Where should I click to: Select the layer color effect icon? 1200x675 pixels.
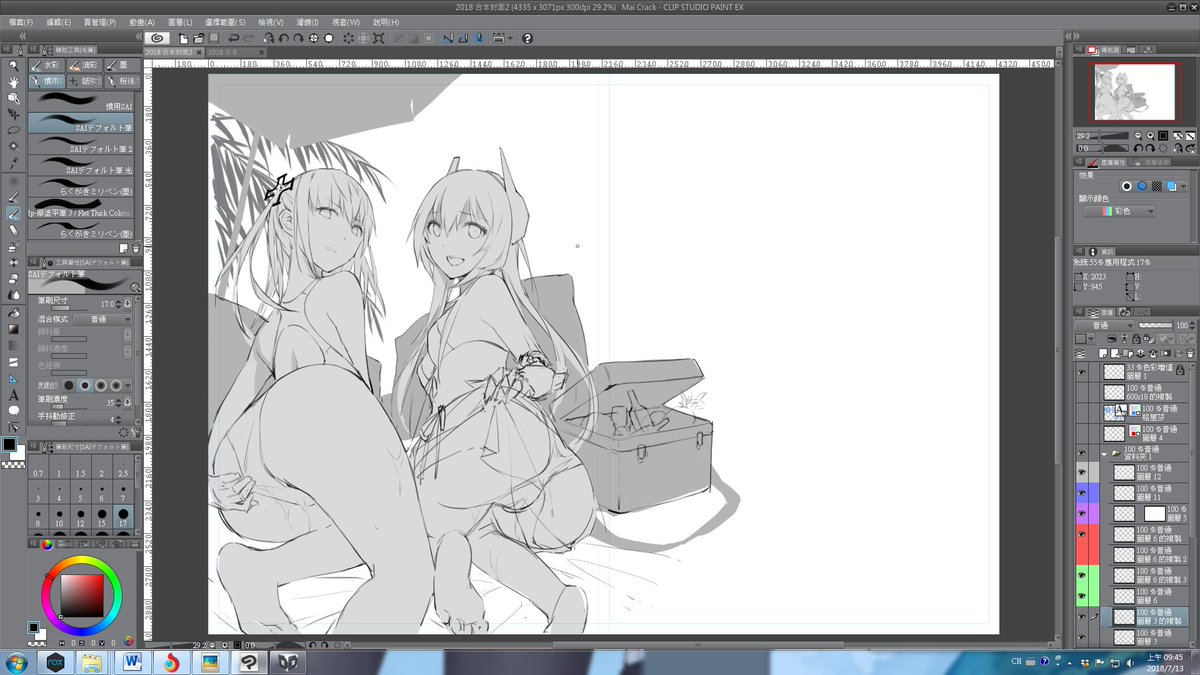1171,186
